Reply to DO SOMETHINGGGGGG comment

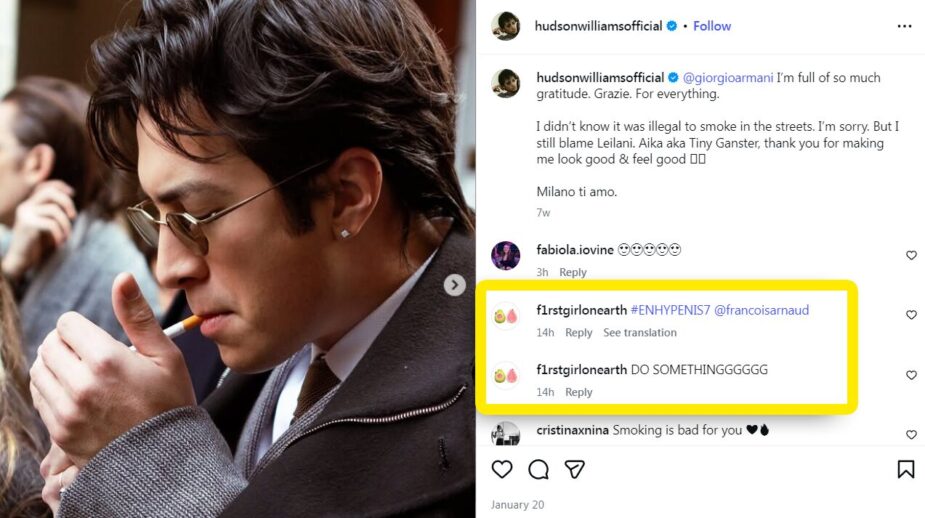pos(579,392)
